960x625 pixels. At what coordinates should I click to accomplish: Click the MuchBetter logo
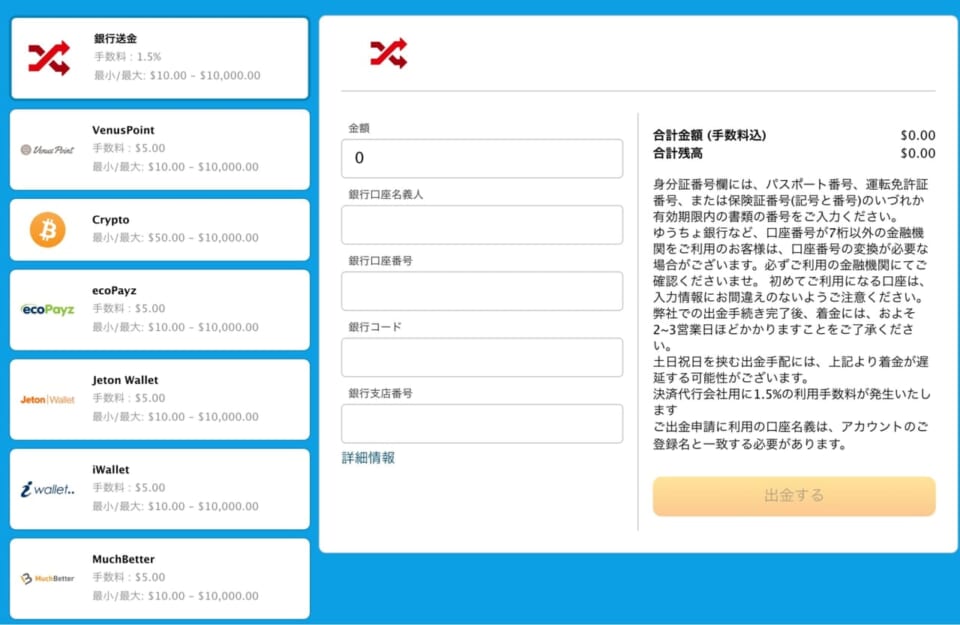pos(48,578)
